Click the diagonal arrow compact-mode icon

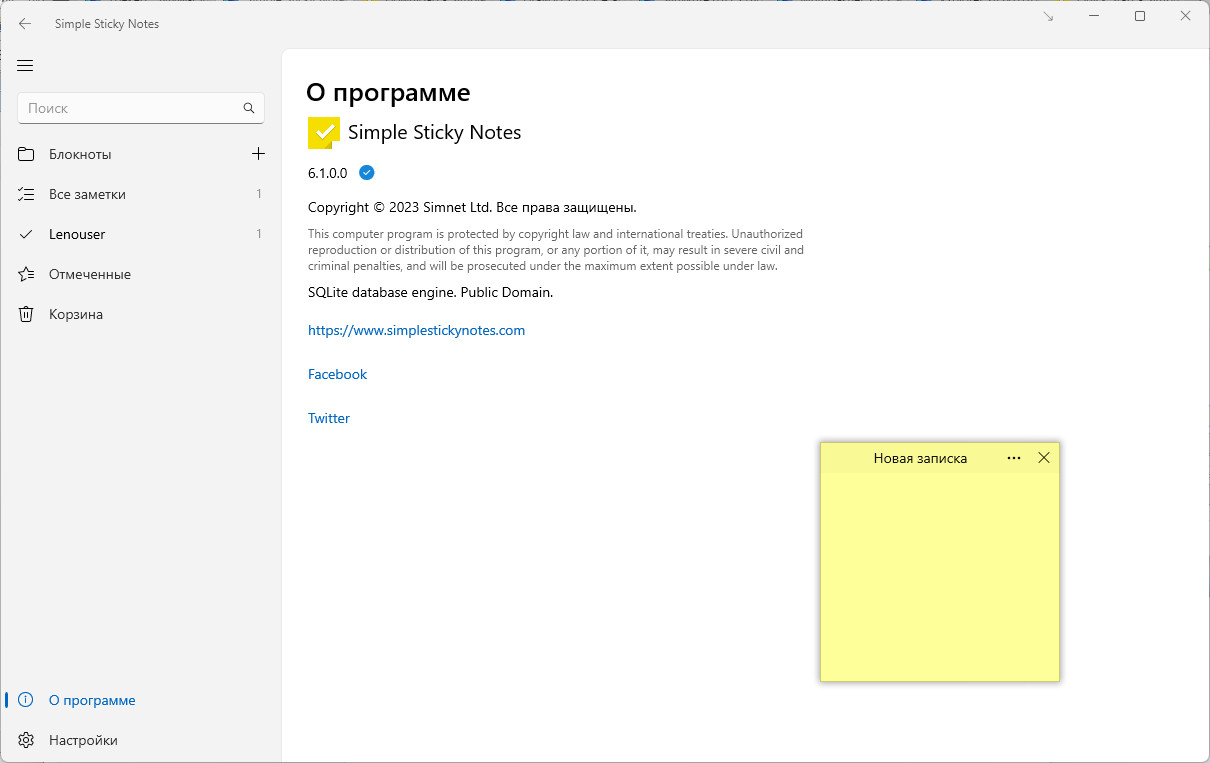click(1048, 17)
